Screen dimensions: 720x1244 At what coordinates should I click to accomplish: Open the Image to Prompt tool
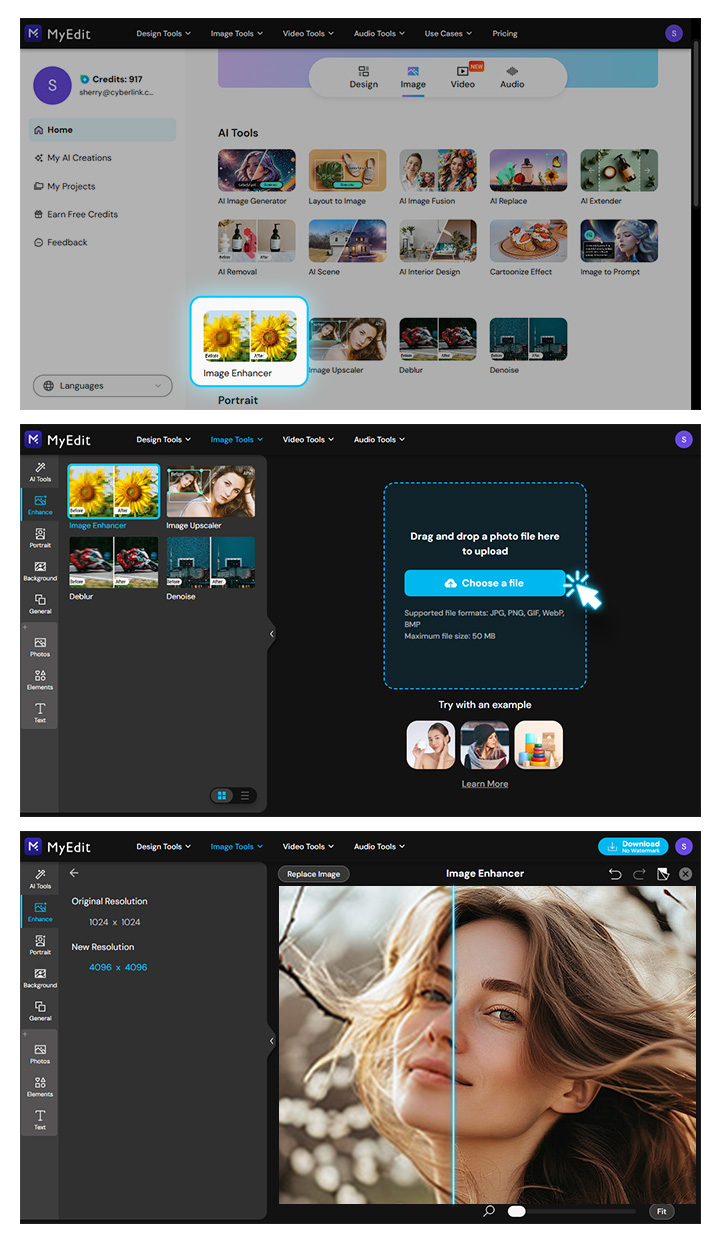[x=619, y=247]
